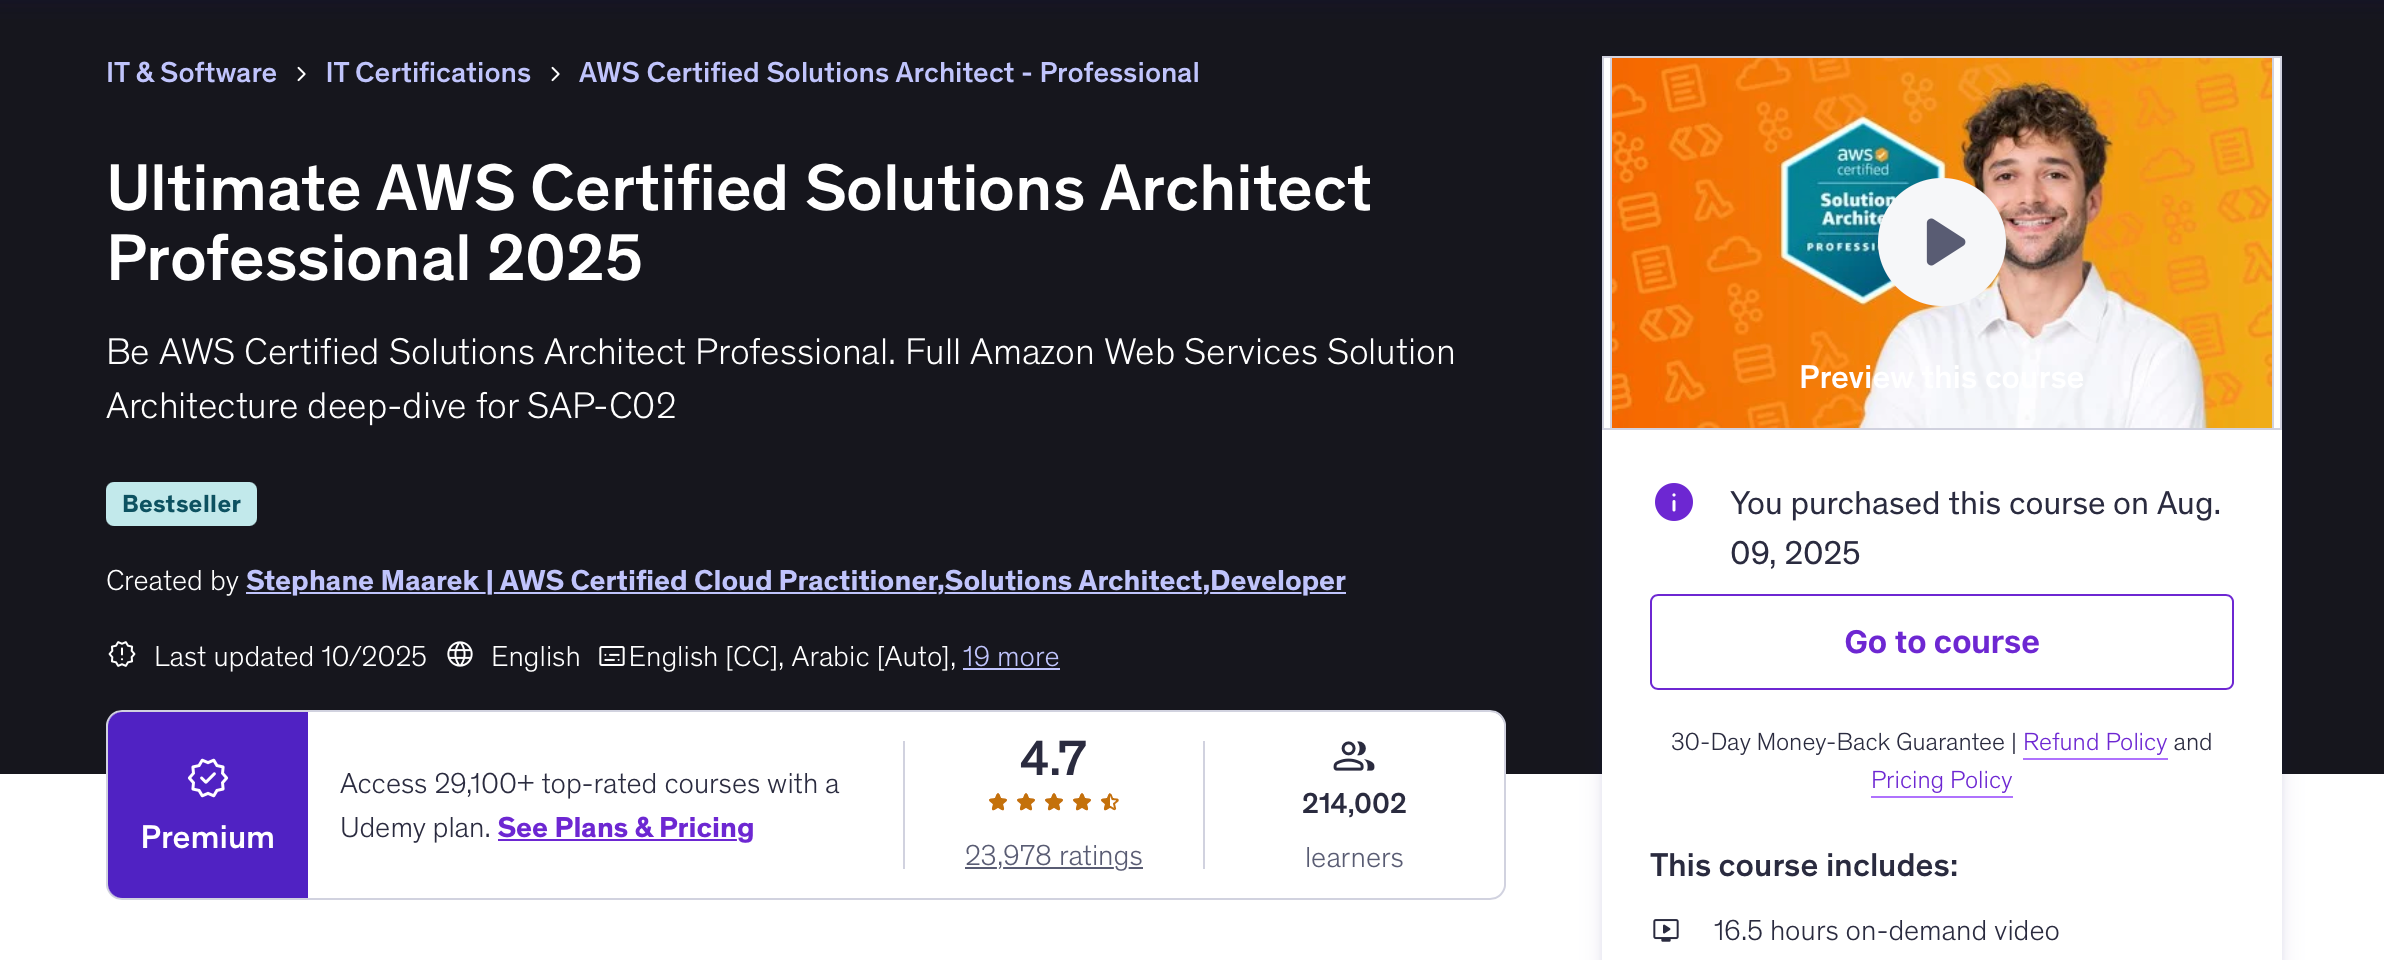Screen dimensions: 2384x960
Task: Click the on-demand video icon beside 16.5 hours
Action: pos(1665,930)
